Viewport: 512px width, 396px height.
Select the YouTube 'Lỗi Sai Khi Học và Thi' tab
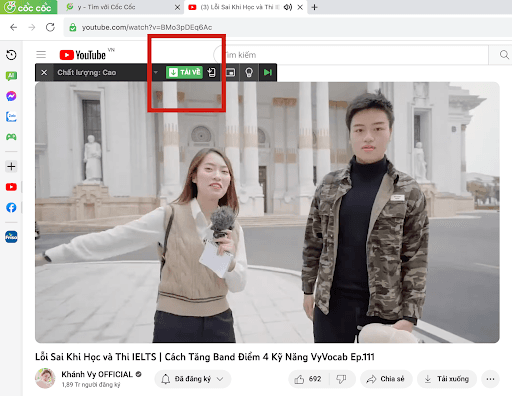237,7
